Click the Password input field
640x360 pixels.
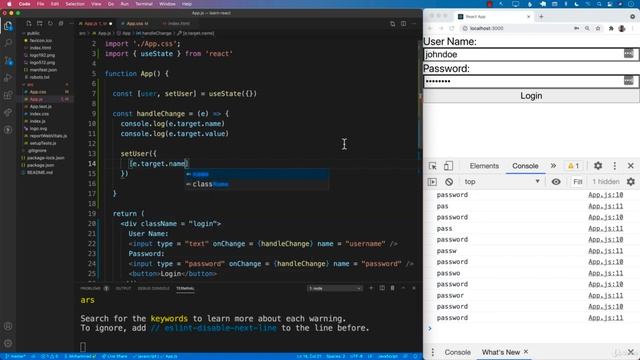[531, 81]
